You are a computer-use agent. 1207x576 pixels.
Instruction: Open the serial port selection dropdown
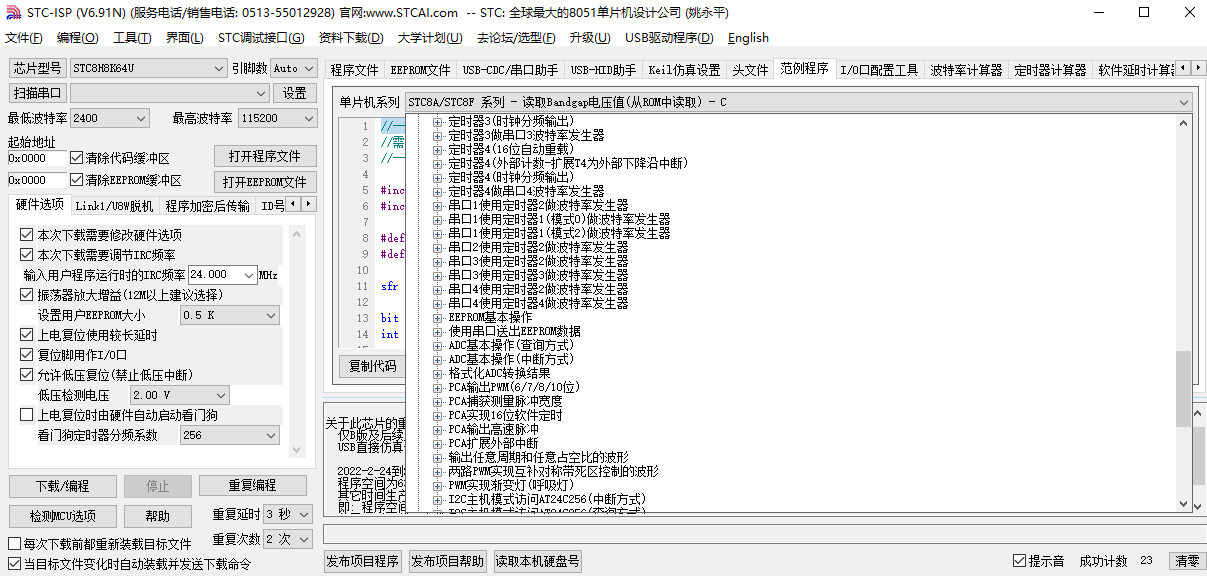pyautogui.click(x=169, y=93)
